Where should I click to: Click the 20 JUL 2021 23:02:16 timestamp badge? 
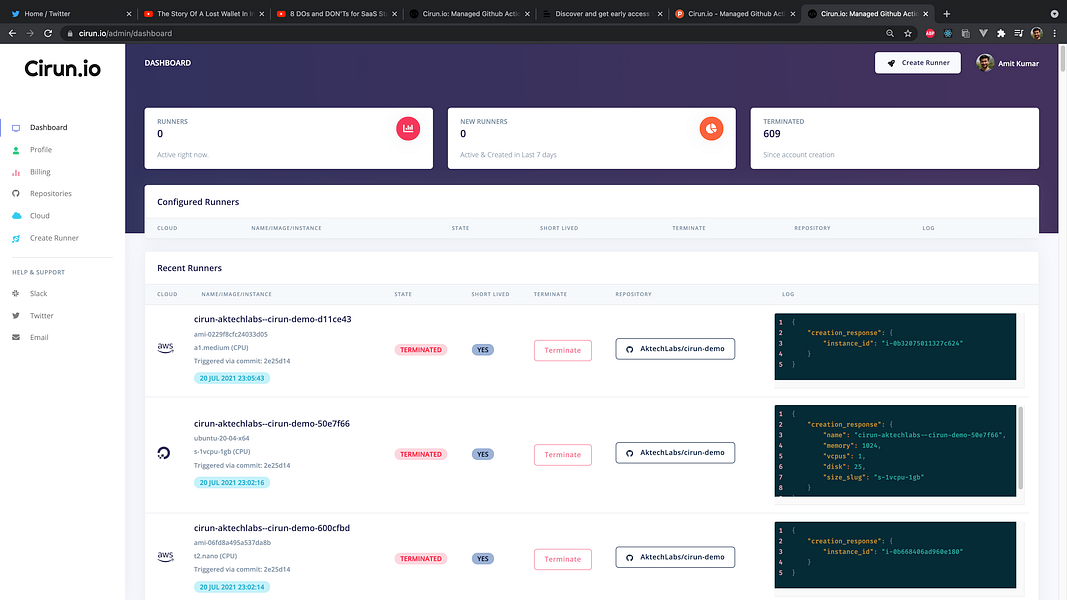point(232,483)
